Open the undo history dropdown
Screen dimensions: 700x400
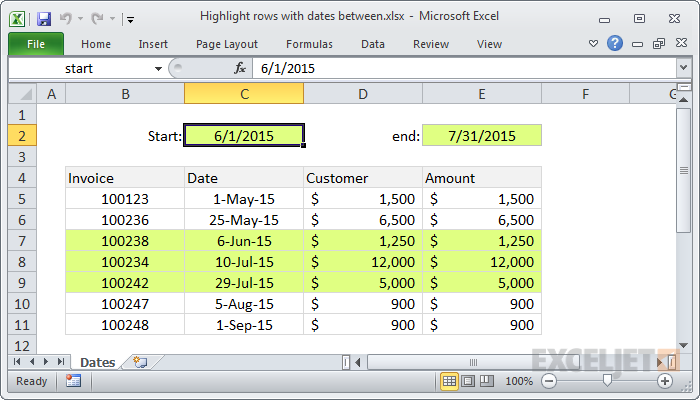(80, 19)
